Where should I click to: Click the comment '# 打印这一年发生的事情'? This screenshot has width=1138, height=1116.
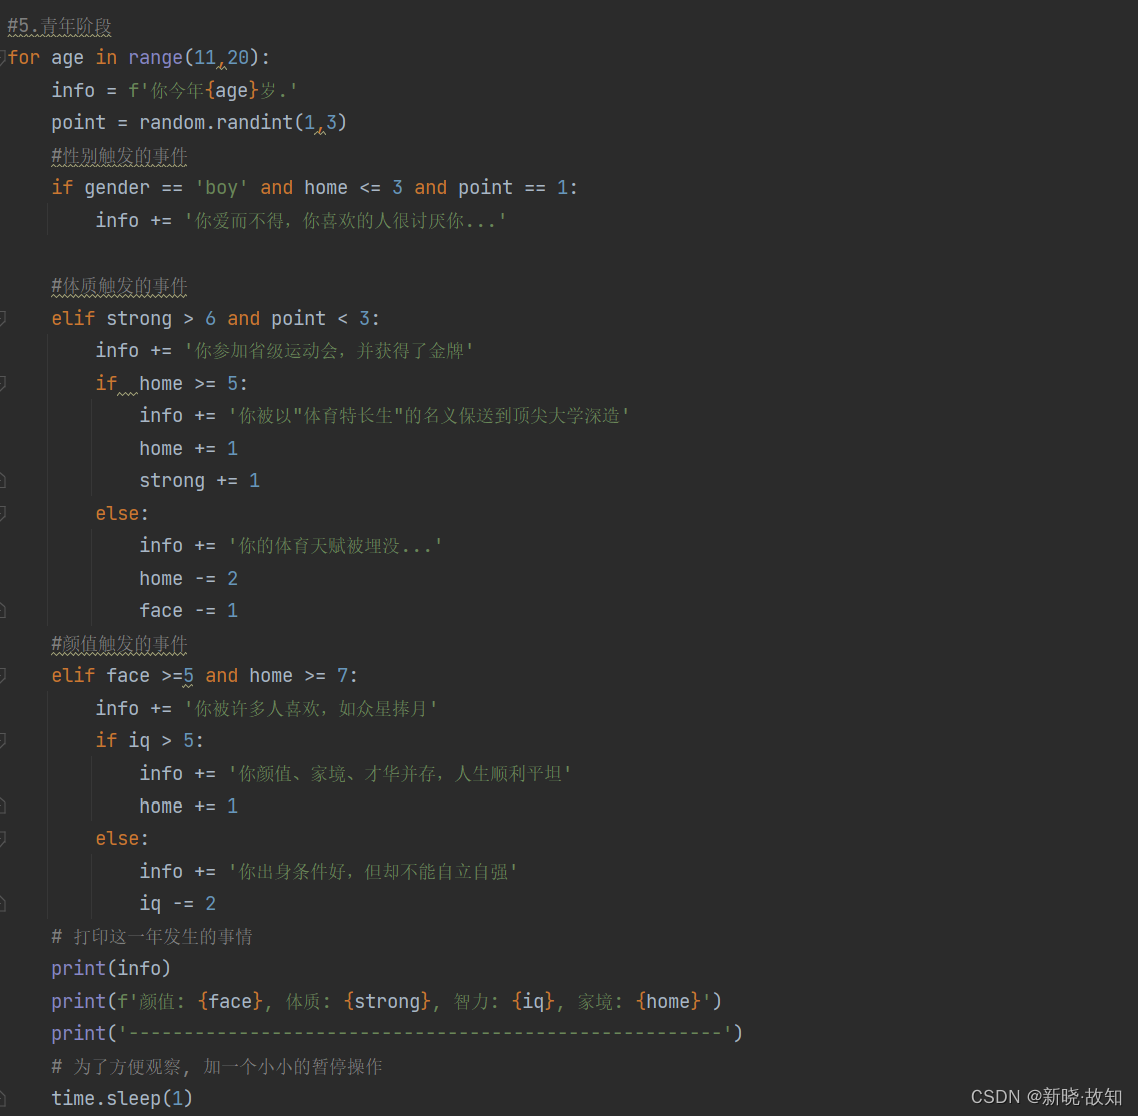[x=152, y=936]
